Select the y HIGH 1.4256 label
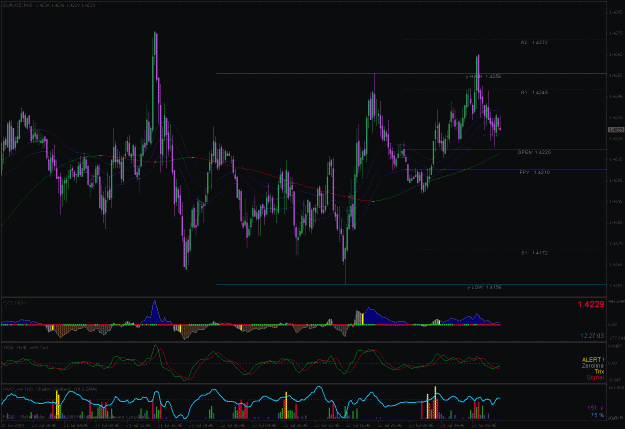Screen dimensions: 625x429 pyautogui.click(x=483, y=76)
